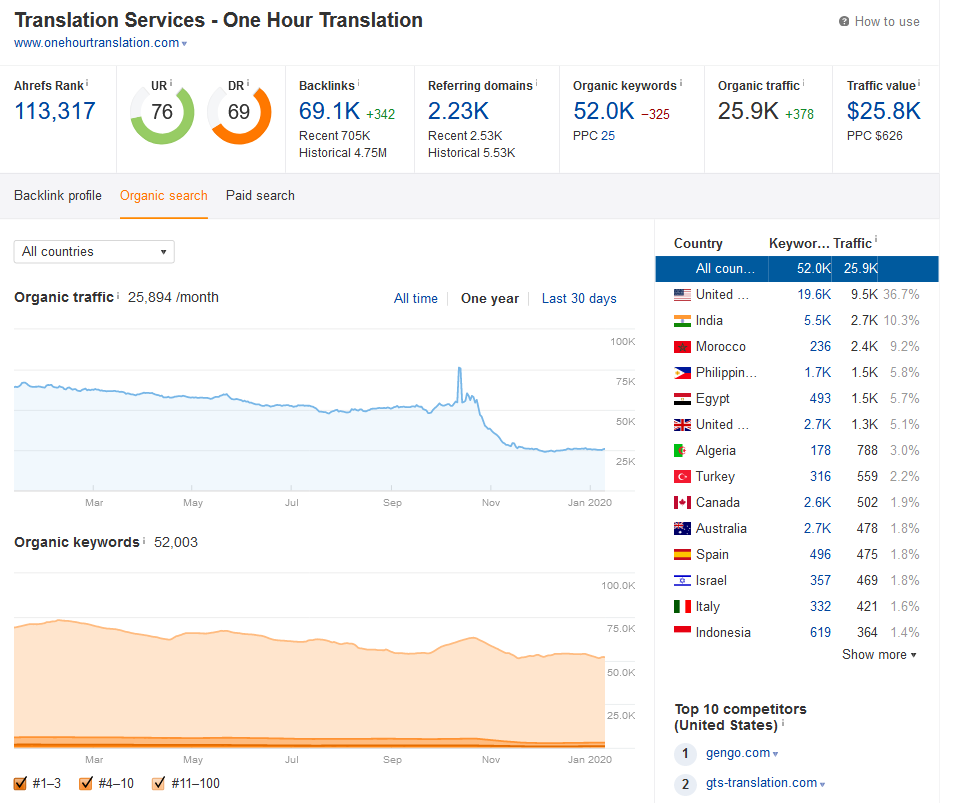Click the 496 keywords value for Spain
This screenshot has height=803, width=958.
point(821,554)
